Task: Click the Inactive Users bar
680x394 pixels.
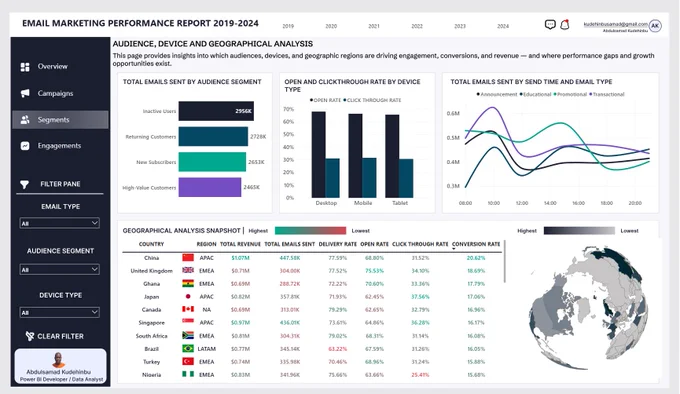Action: pos(216,111)
